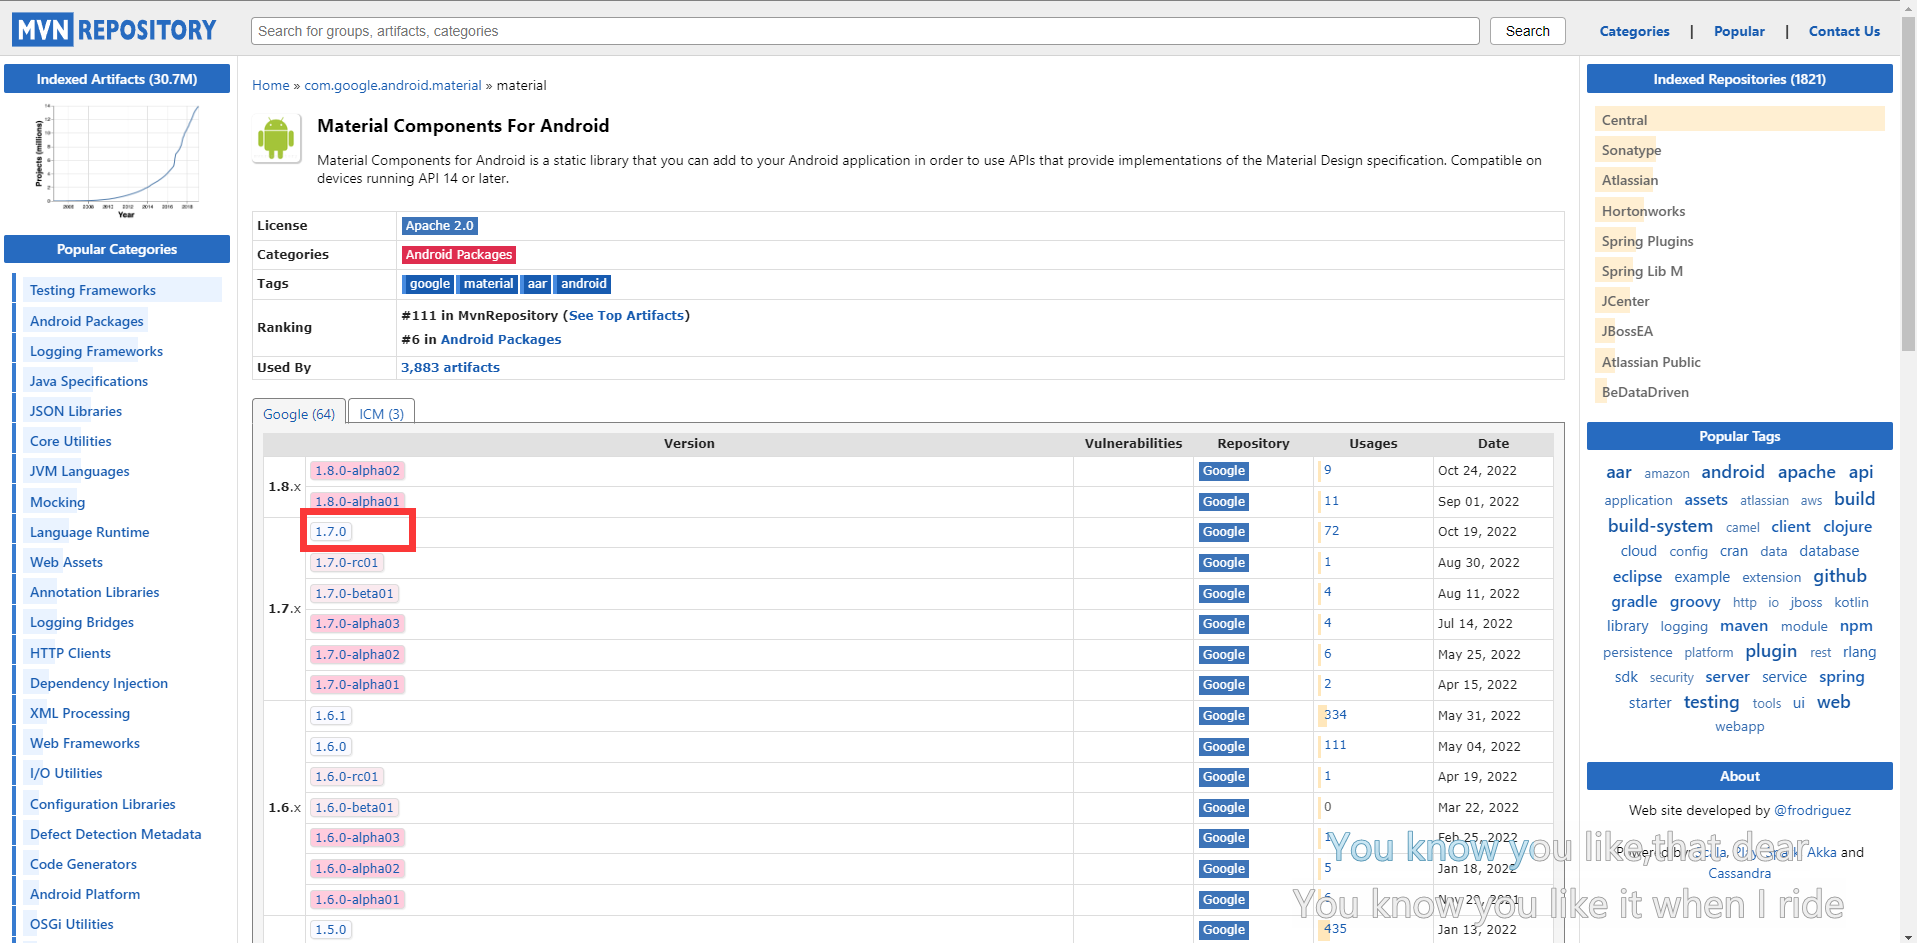This screenshot has width=1917, height=943.
Task: Switch to the ICM (3) tab
Action: [381, 414]
